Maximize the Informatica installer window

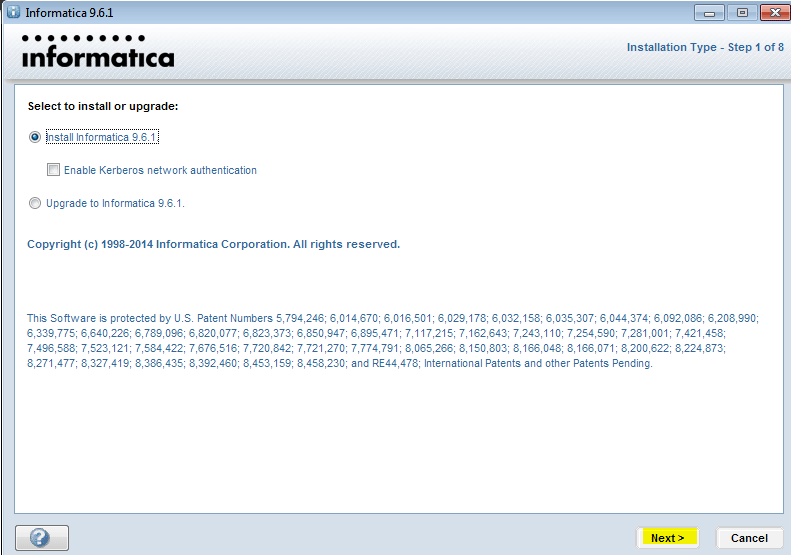pyautogui.click(x=742, y=12)
